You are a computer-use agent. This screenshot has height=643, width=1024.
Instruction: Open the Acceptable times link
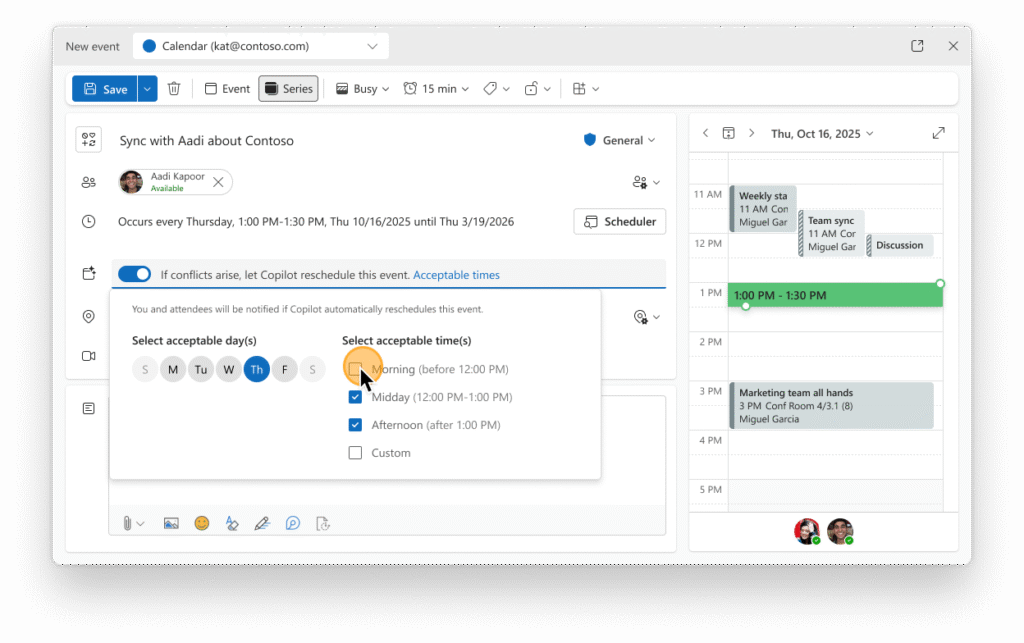pyautogui.click(x=456, y=275)
